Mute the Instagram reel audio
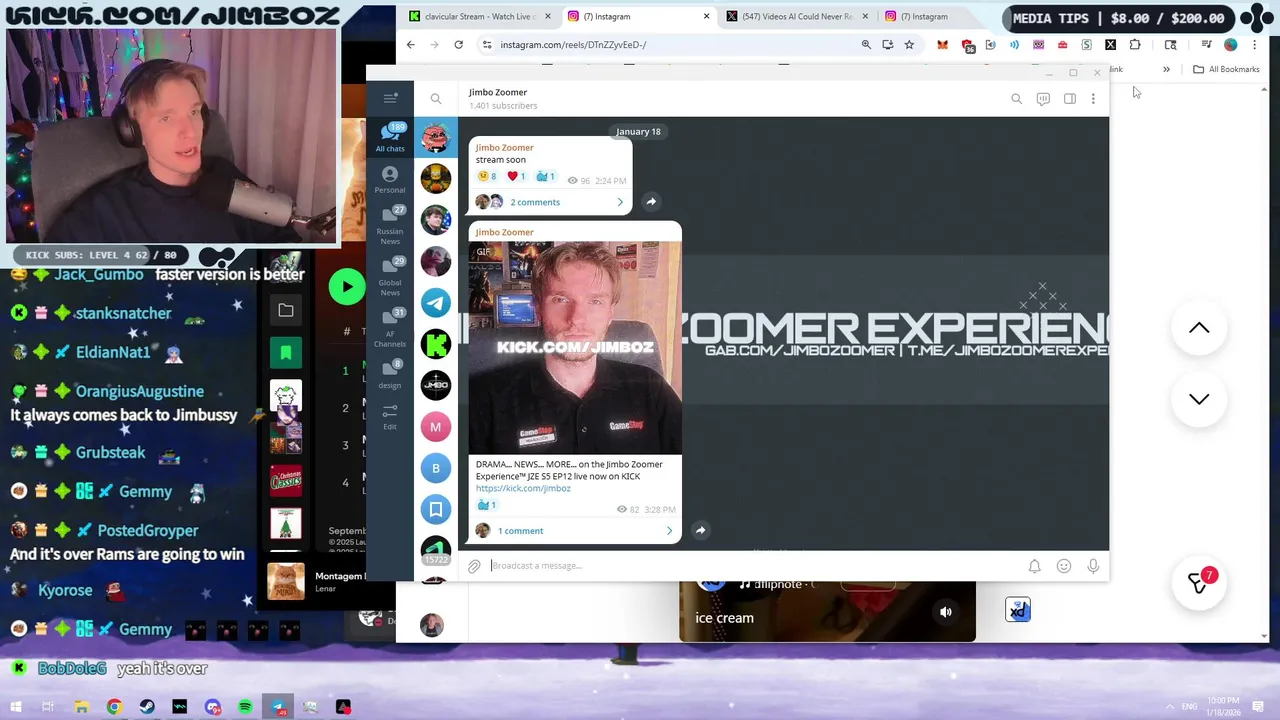This screenshot has width=1280, height=720. pyautogui.click(x=945, y=612)
